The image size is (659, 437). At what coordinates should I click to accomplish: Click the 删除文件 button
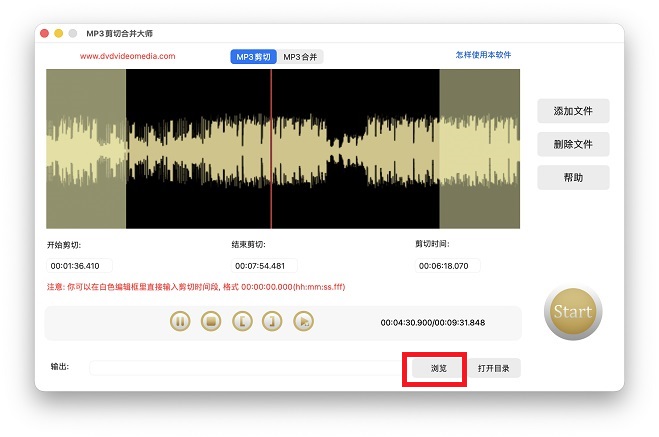pyautogui.click(x=573, y=144)
